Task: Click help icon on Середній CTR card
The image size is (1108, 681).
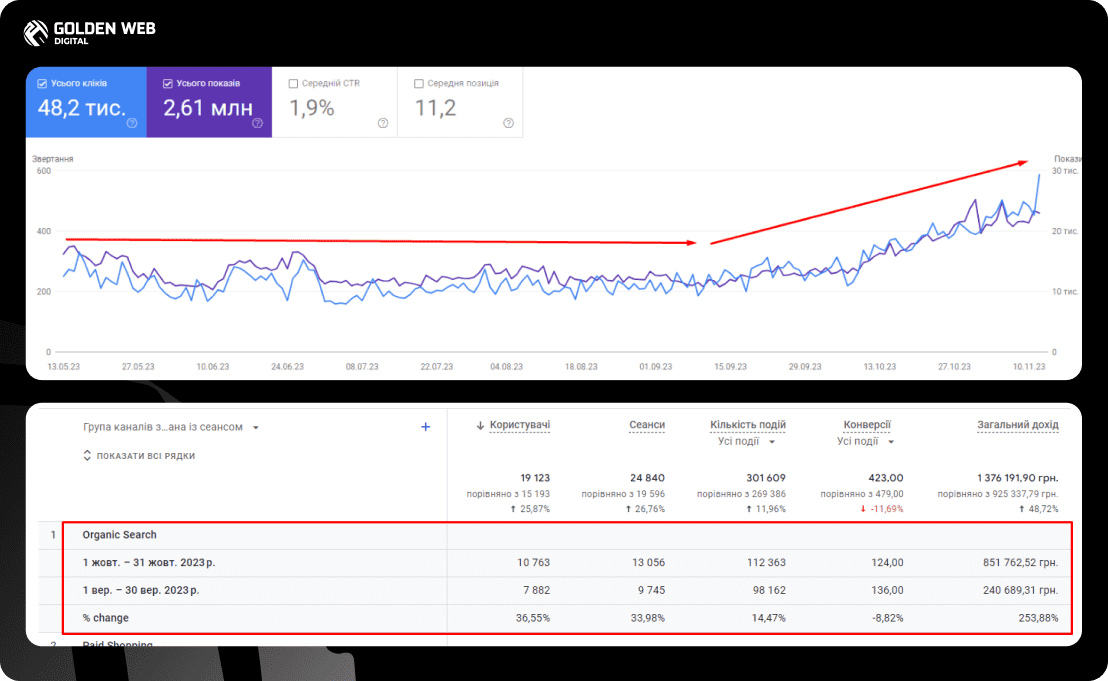Action: pyautogui.click(x=383, y=123)
